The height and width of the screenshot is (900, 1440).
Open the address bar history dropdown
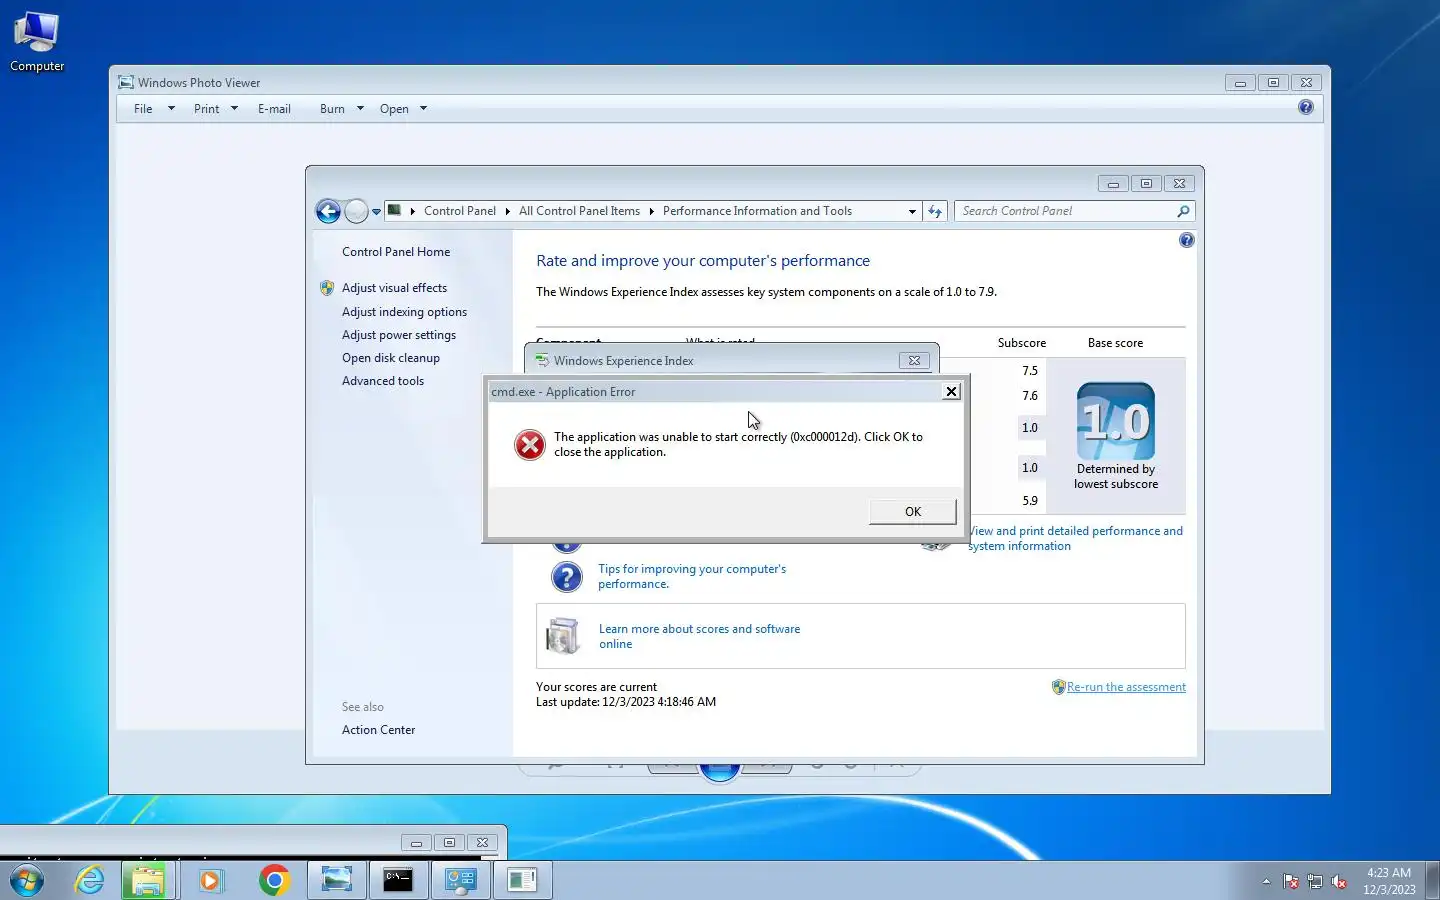click(912, 211)
